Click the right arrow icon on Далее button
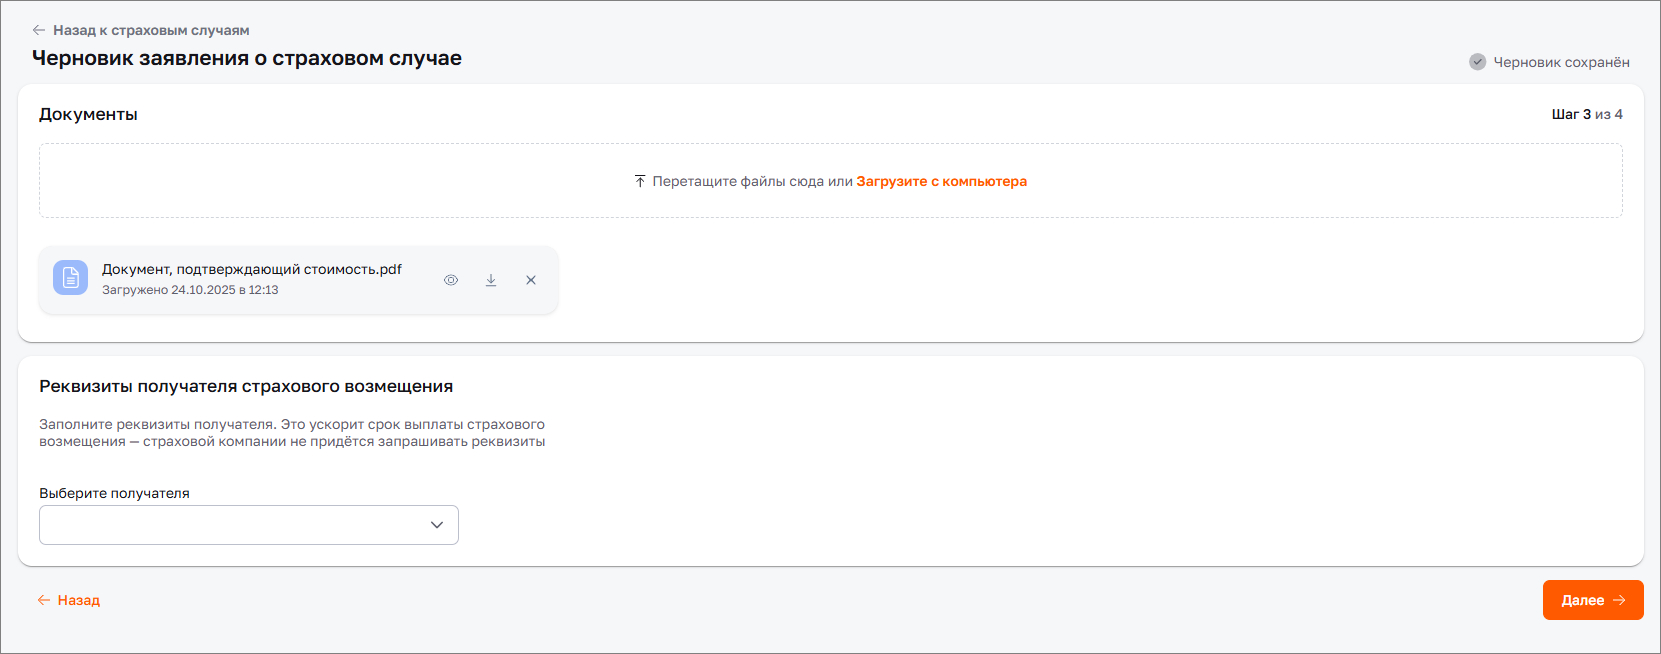This screenshot has height=654, width=1661. [1619, 600]
